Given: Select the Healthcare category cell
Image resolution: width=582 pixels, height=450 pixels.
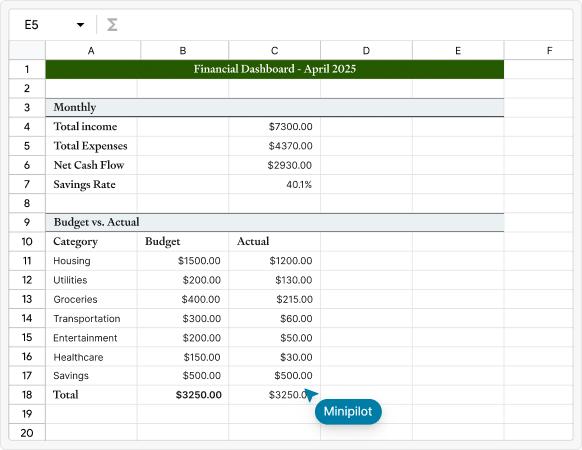Looking at the screenshot, I should point(91,357).
